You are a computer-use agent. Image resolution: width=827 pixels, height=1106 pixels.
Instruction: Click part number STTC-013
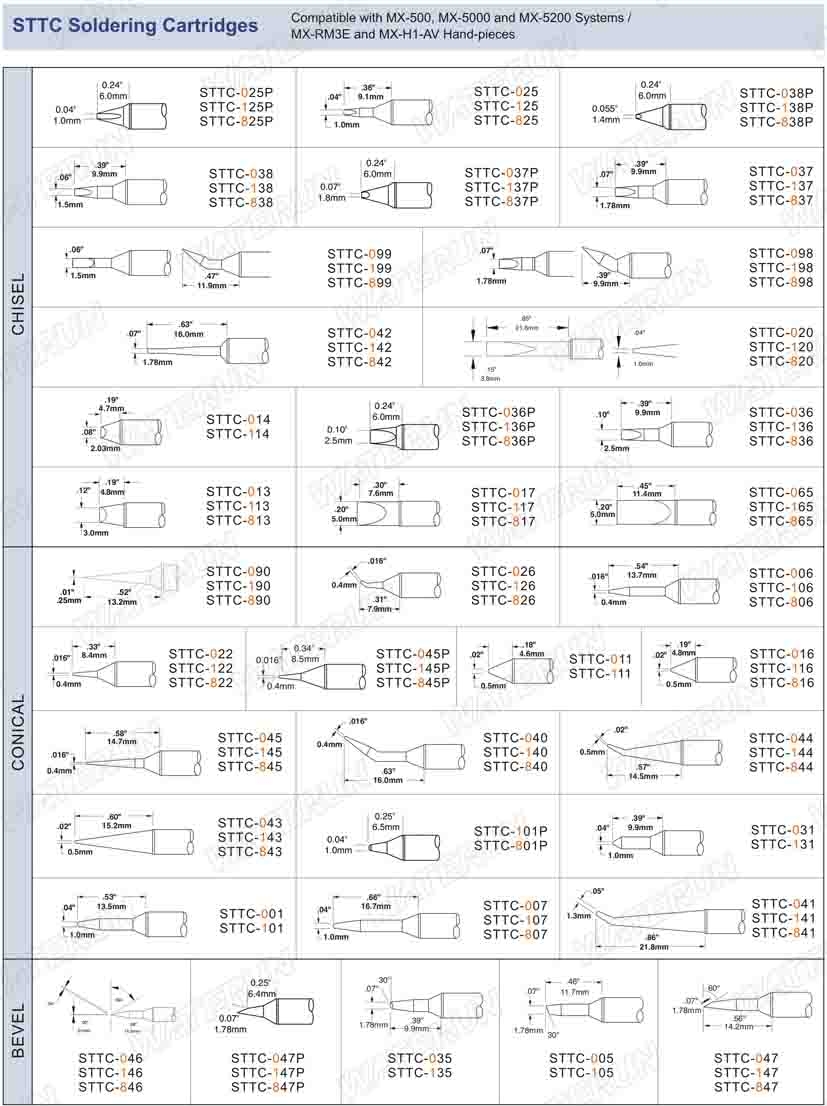[238, 492]
